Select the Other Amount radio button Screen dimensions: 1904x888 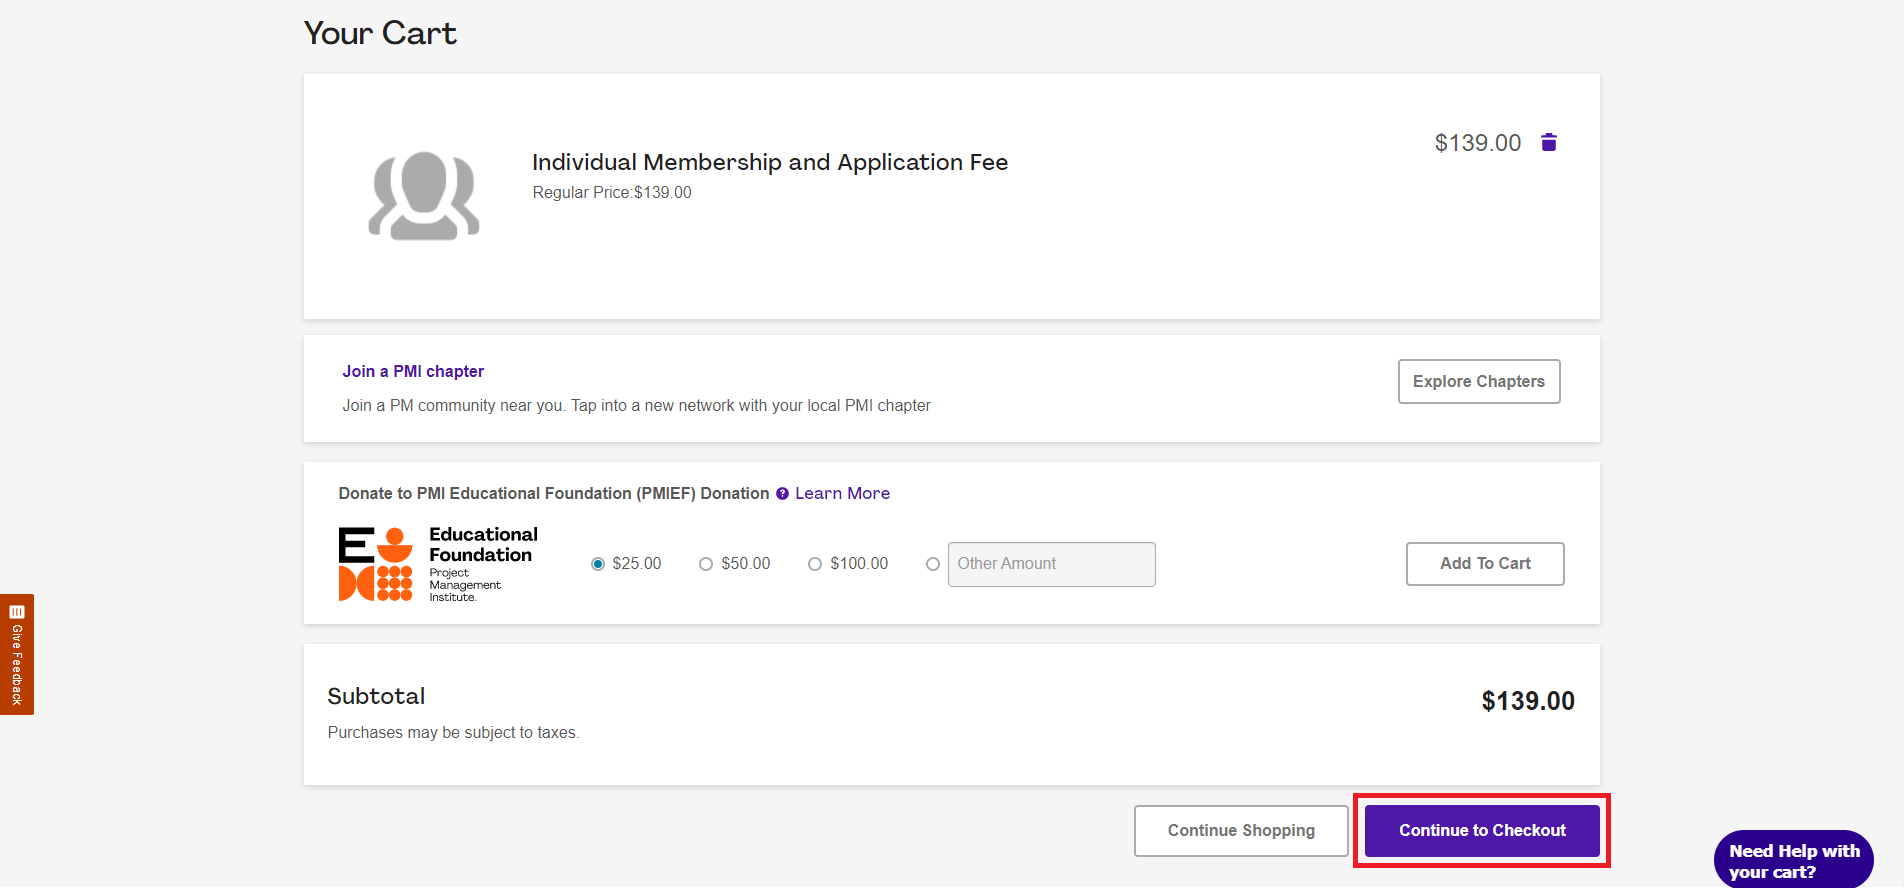pyautogui.click(x=933, y=564)
